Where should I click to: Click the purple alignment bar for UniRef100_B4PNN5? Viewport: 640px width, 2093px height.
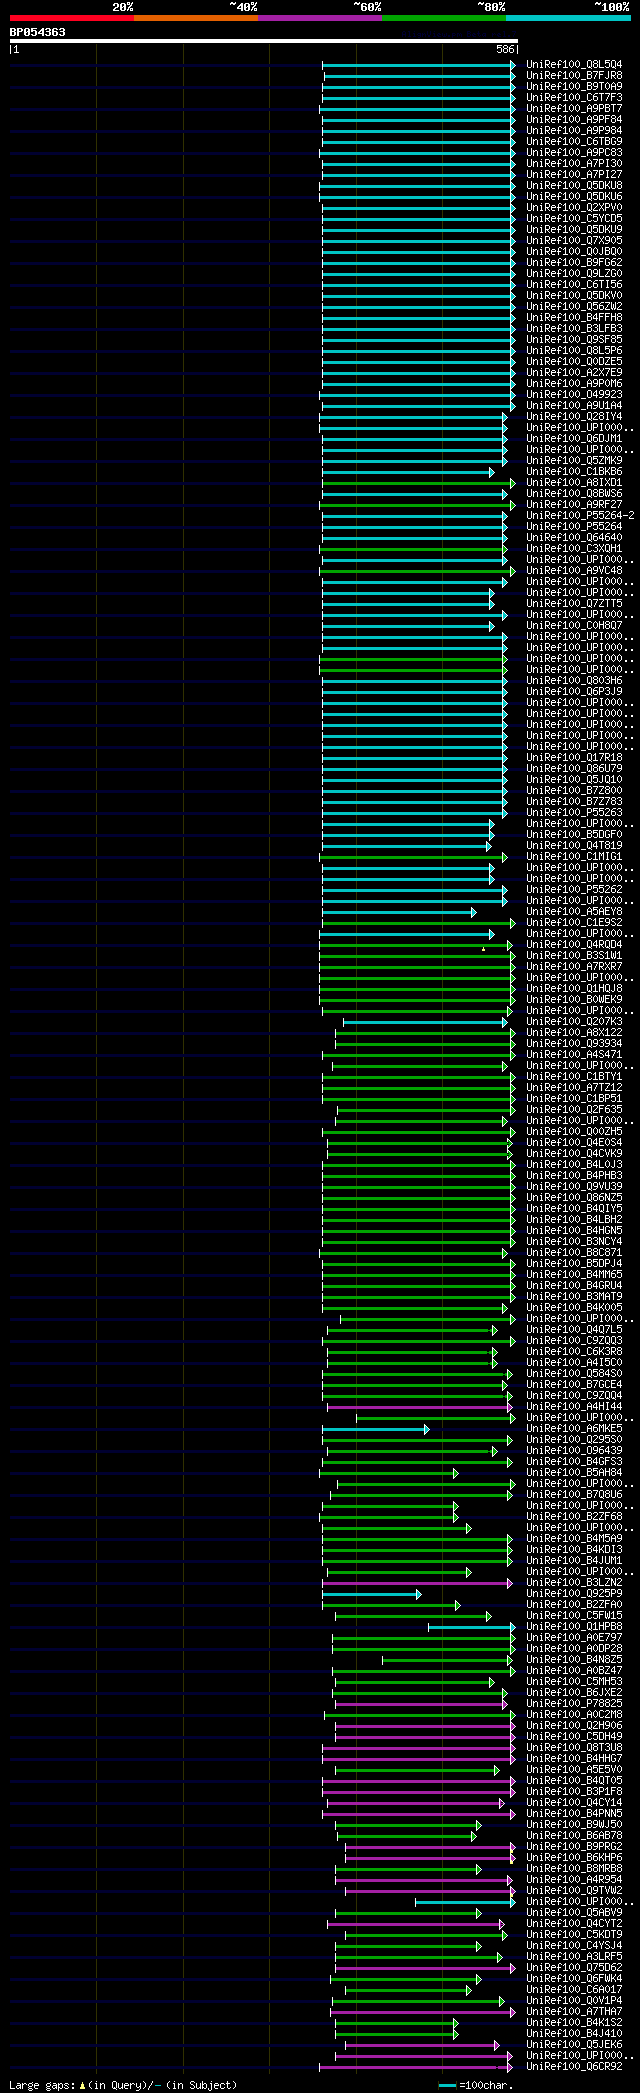click(x=418, y=1813)
